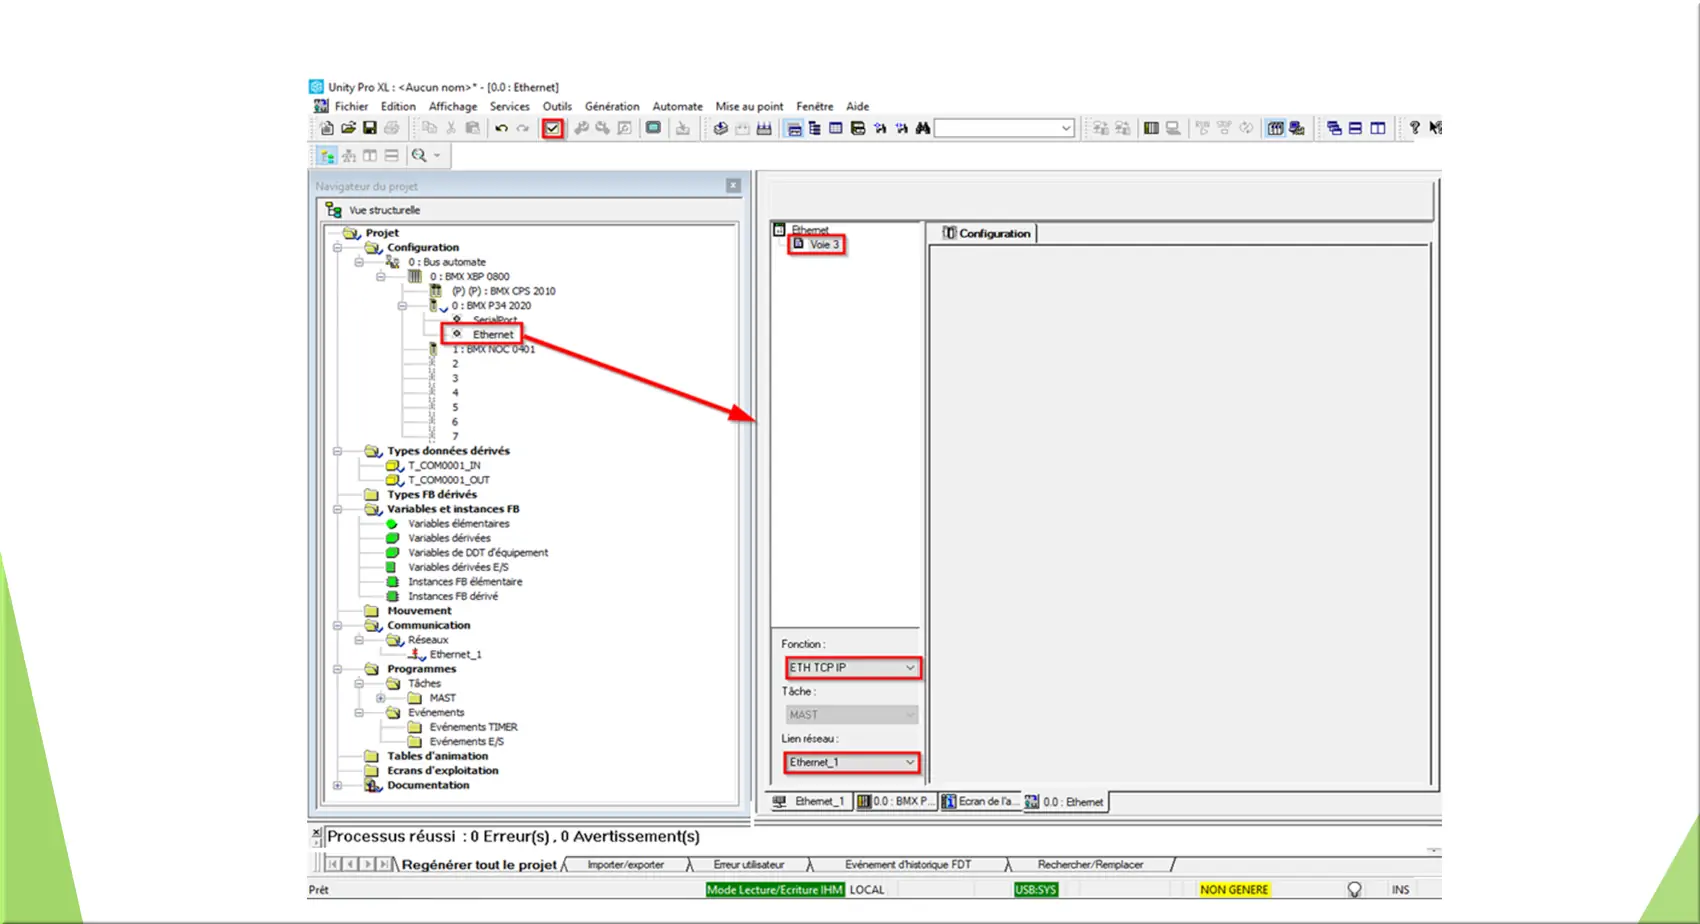Click the simulation mode computer icon
Screen dimensions: 1700x924
coord(1297,128)
